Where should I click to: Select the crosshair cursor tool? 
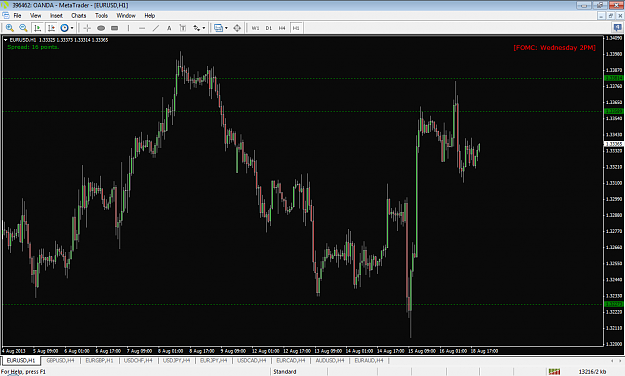(x=87, y=28)
